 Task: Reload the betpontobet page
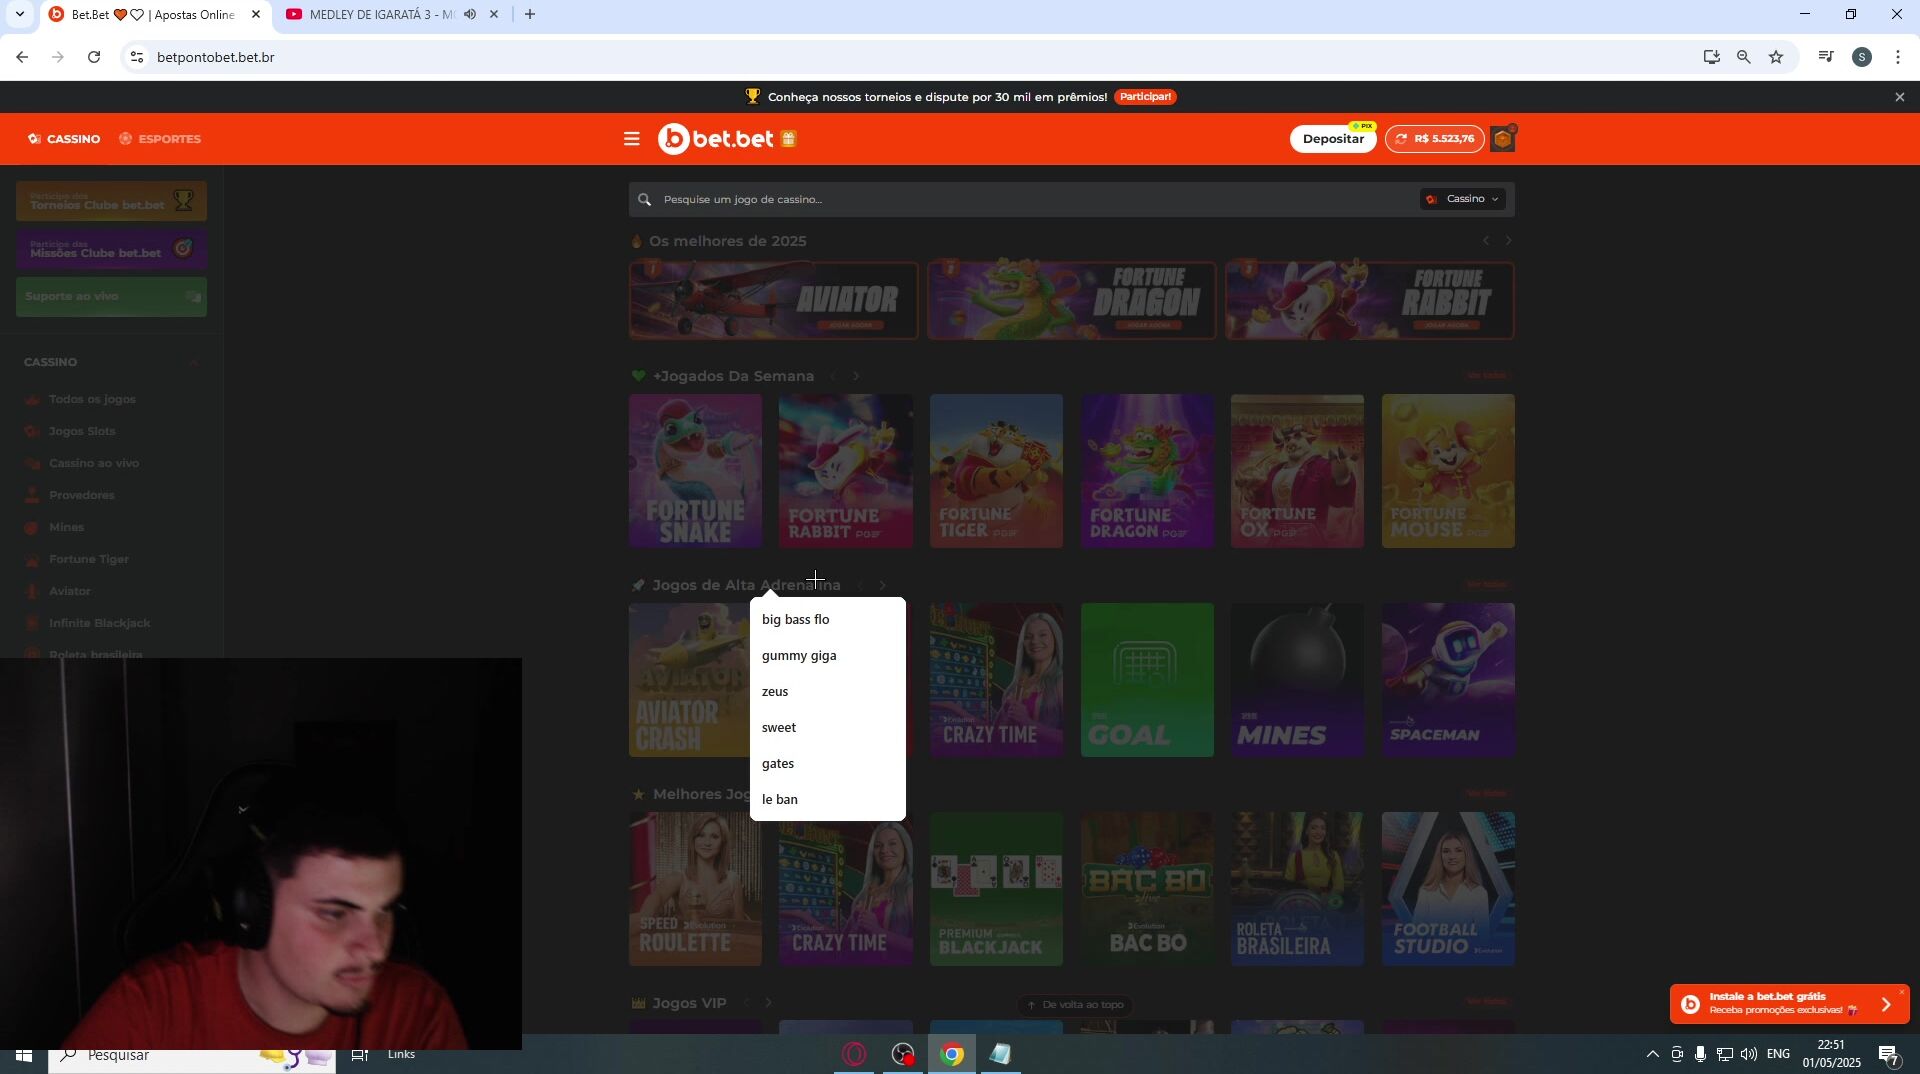click(x=94, y=57)
